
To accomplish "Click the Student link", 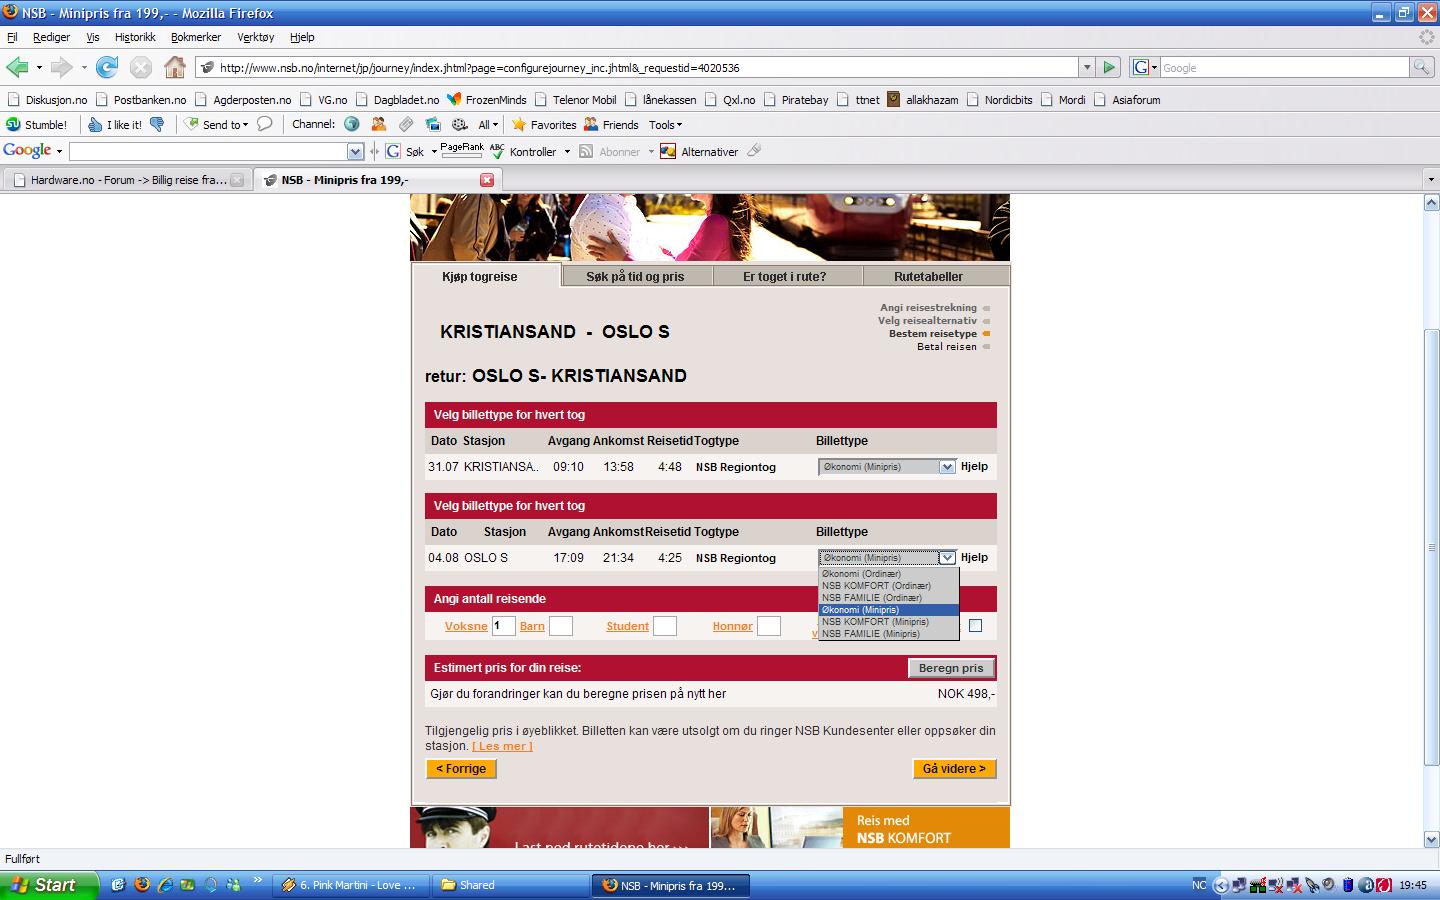I will tap(627, 626).
